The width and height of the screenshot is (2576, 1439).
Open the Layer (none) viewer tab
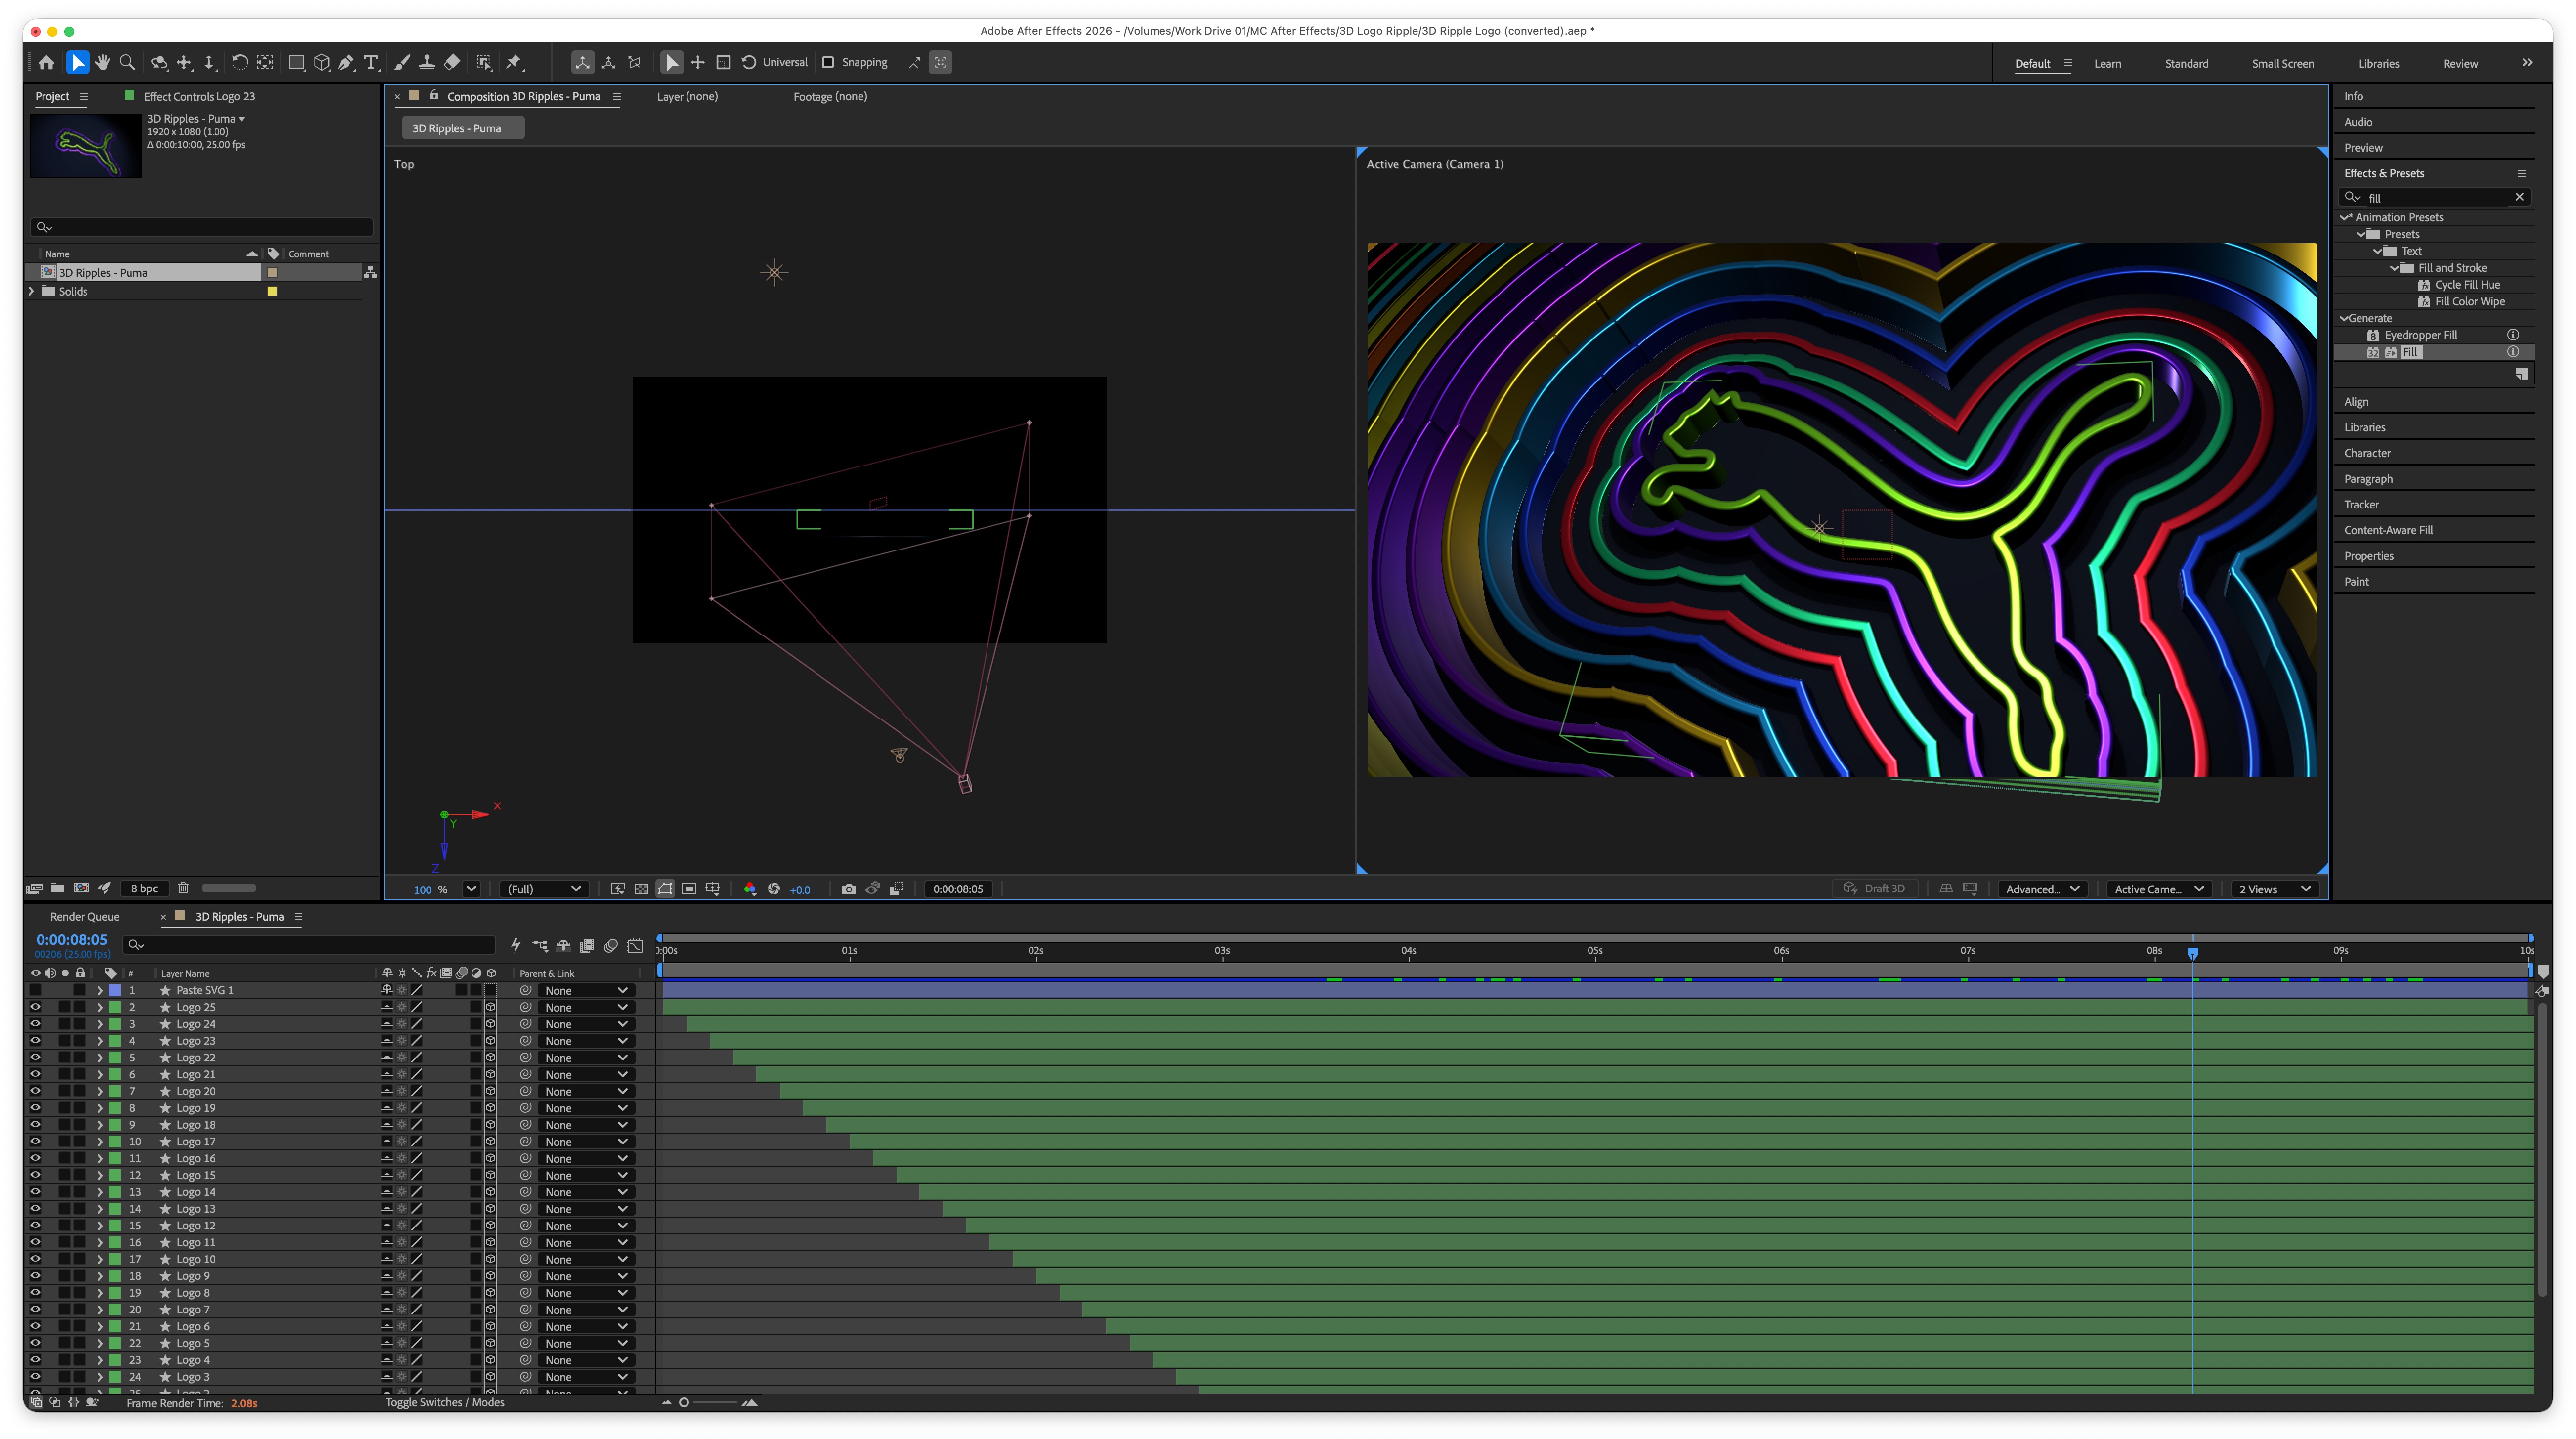coord(687,97)
